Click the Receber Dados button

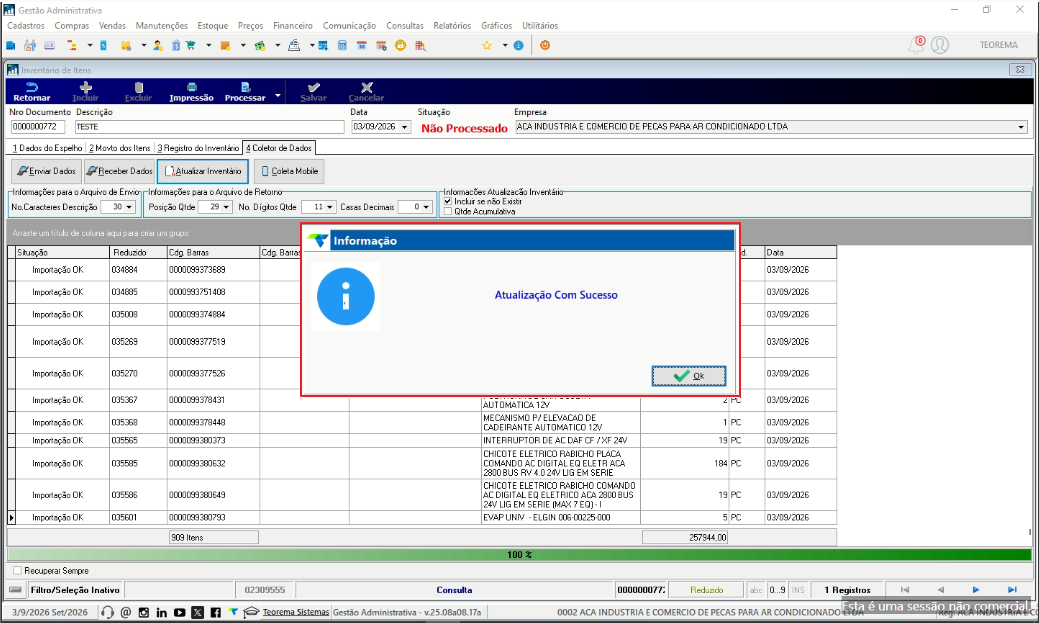point(119,171)
